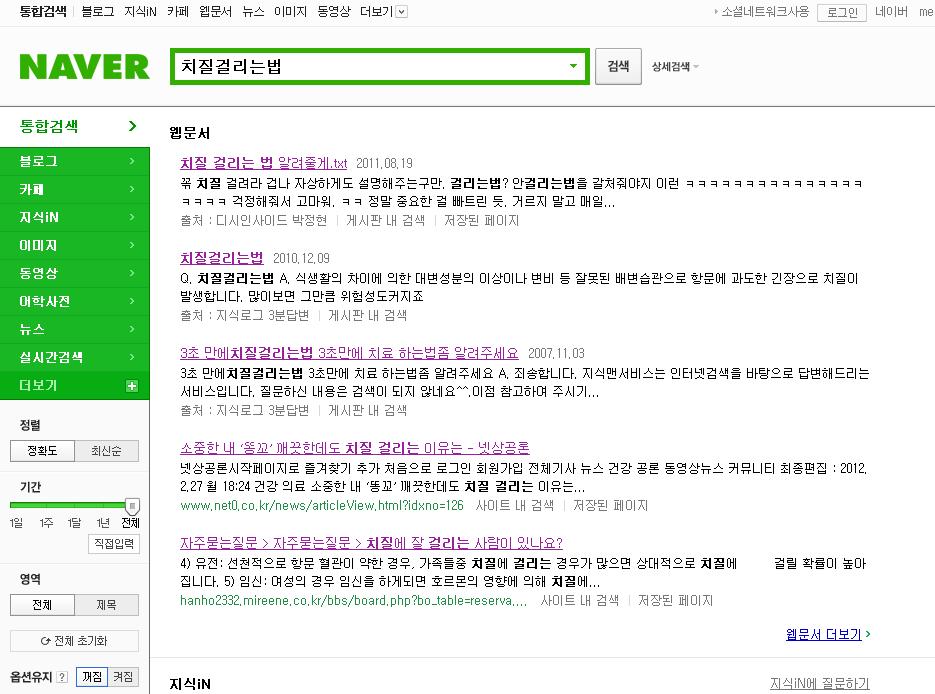Select 이미지 in the top navigation bar
Image resolution: width=935 pixels, height=694 pixels.
point(290,11)
